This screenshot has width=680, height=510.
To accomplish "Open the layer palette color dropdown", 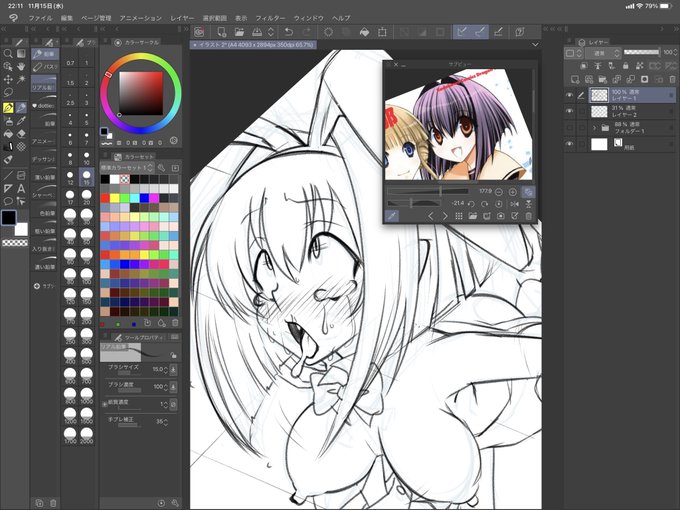I will coord(572,53).
